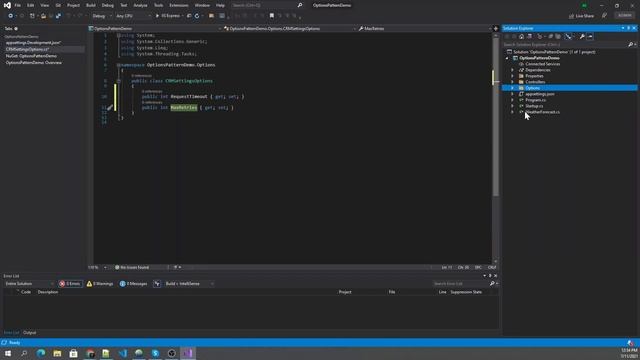
Task: Expand the Controllers folder
Action: (512, 82)
